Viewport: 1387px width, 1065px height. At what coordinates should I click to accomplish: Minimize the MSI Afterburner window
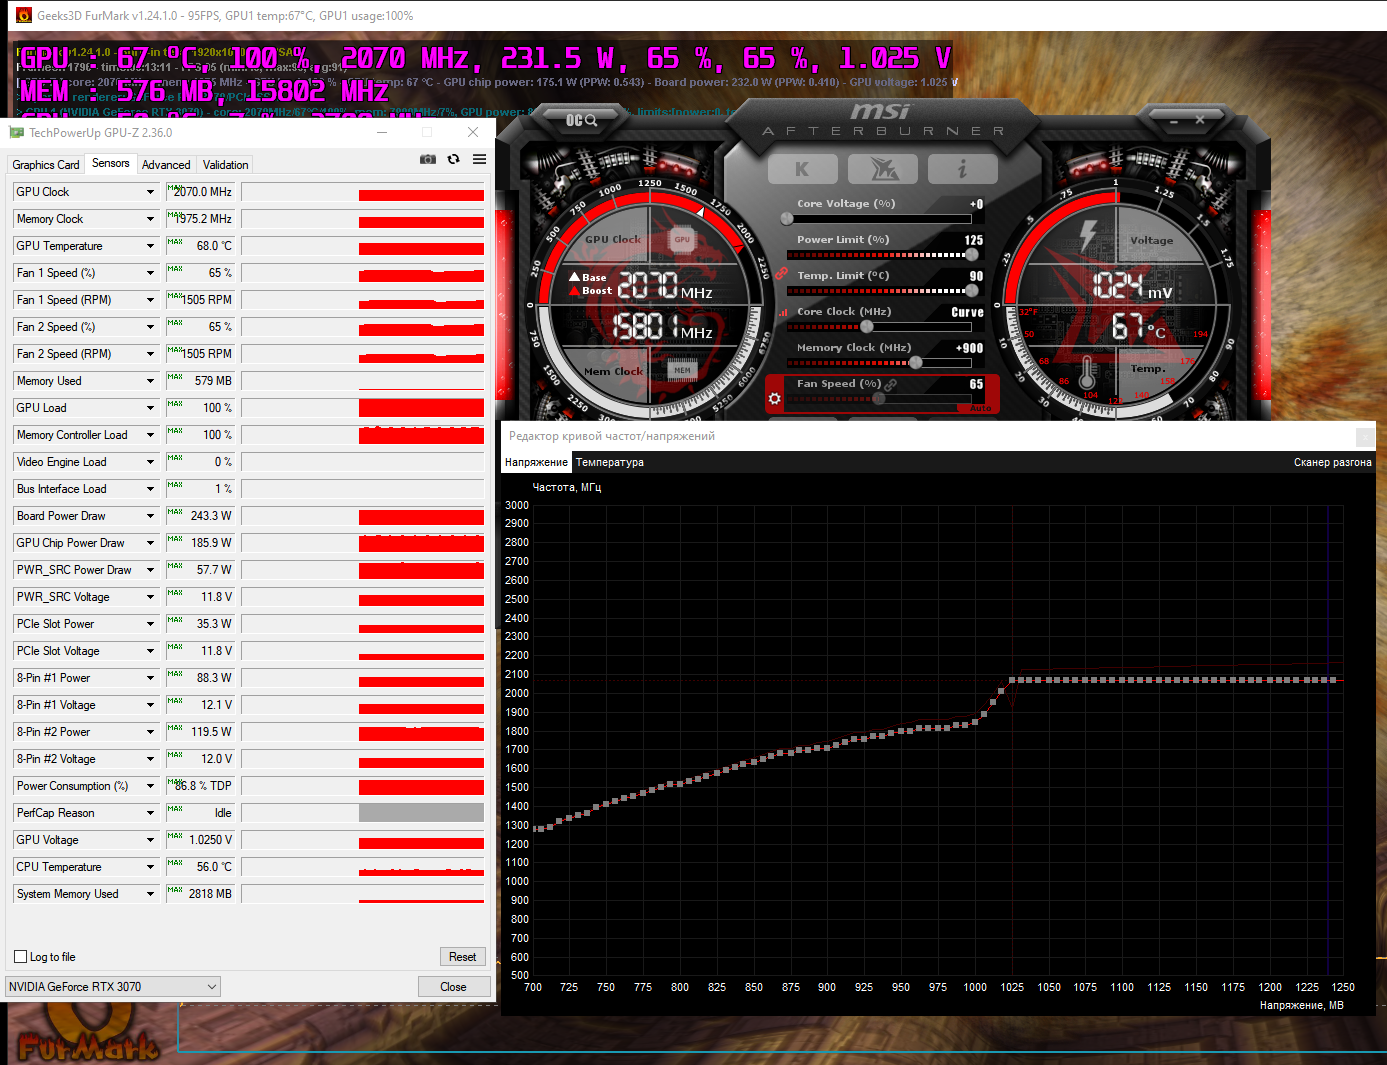1174,120
